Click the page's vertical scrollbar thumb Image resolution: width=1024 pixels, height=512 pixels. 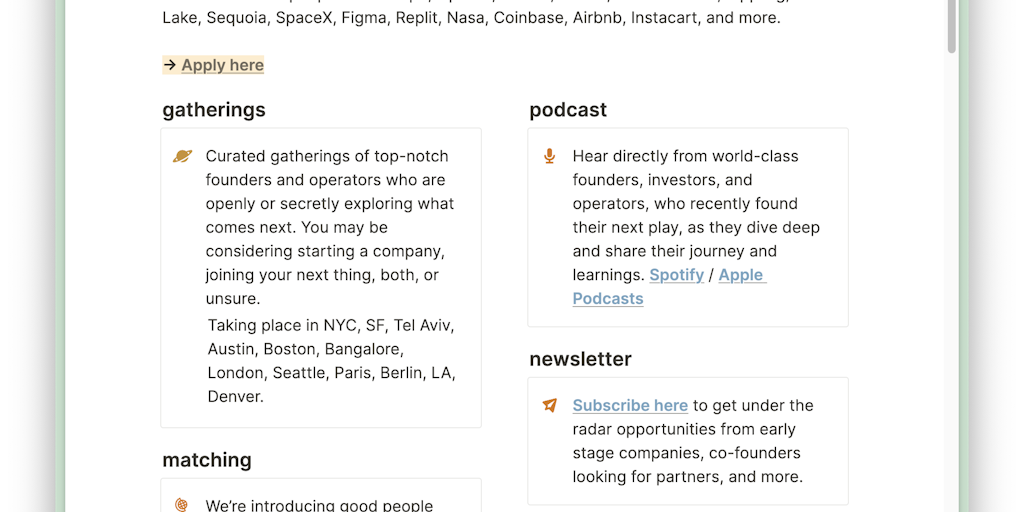[x=952, y=26]
